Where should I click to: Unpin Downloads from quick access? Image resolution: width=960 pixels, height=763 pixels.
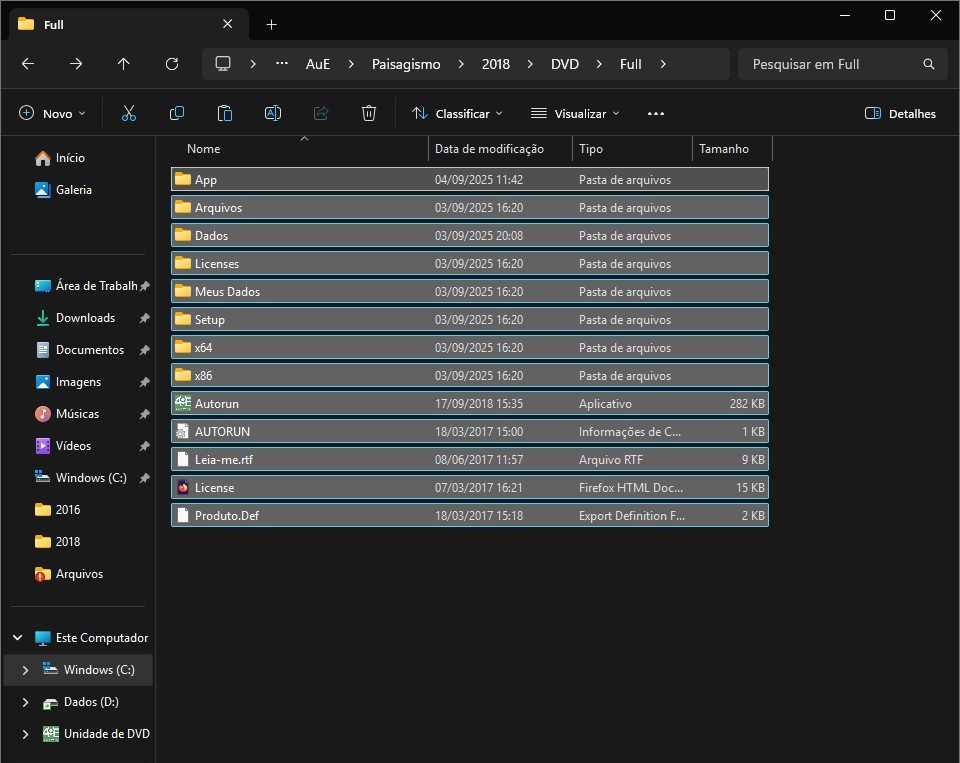click(144, 318)
